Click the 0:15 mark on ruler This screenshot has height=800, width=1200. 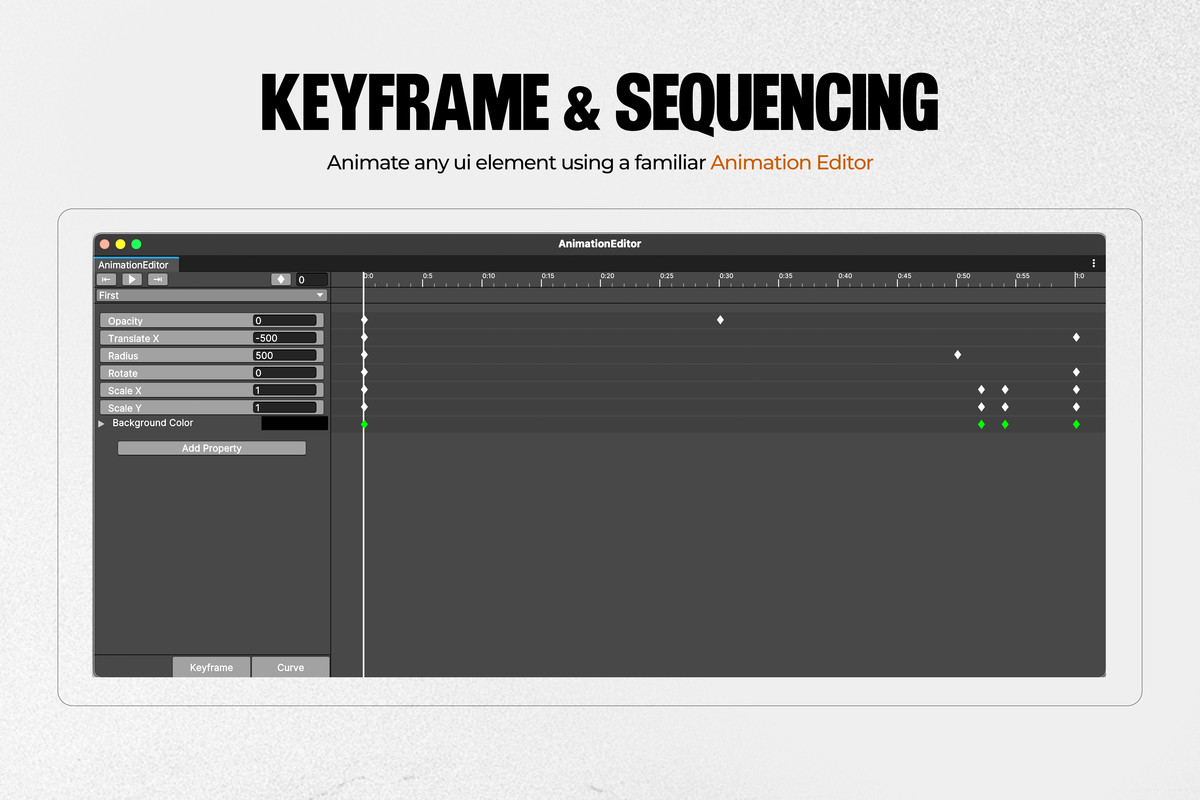[548, 276]
